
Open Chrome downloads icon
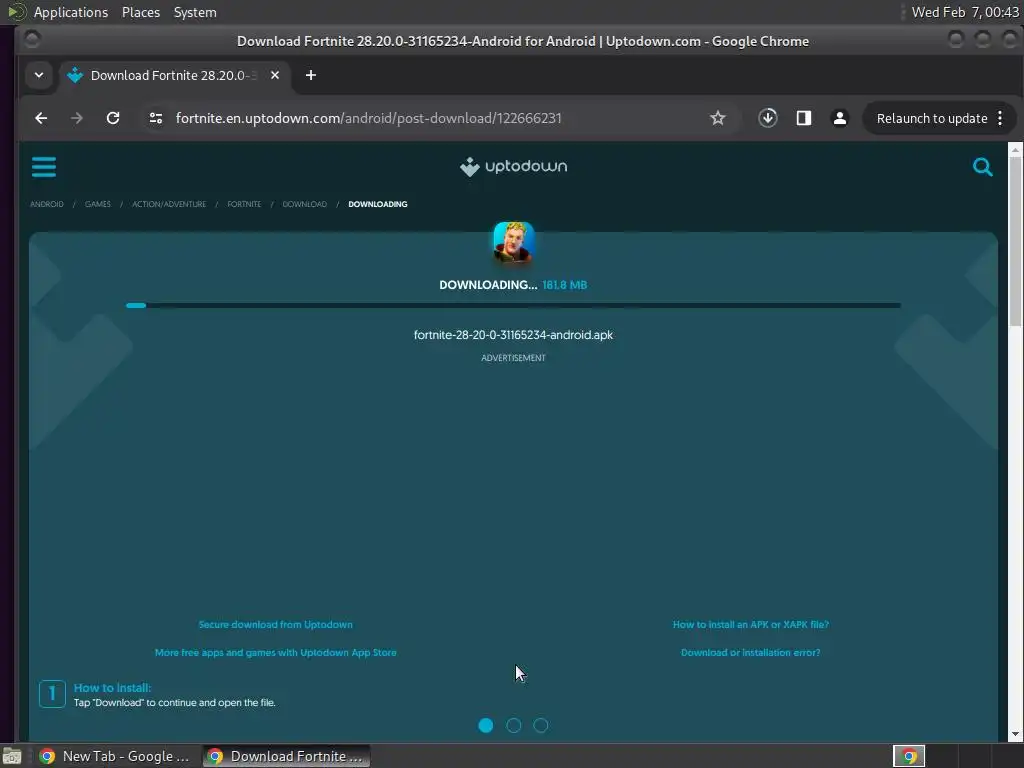(x=767, y=118)
